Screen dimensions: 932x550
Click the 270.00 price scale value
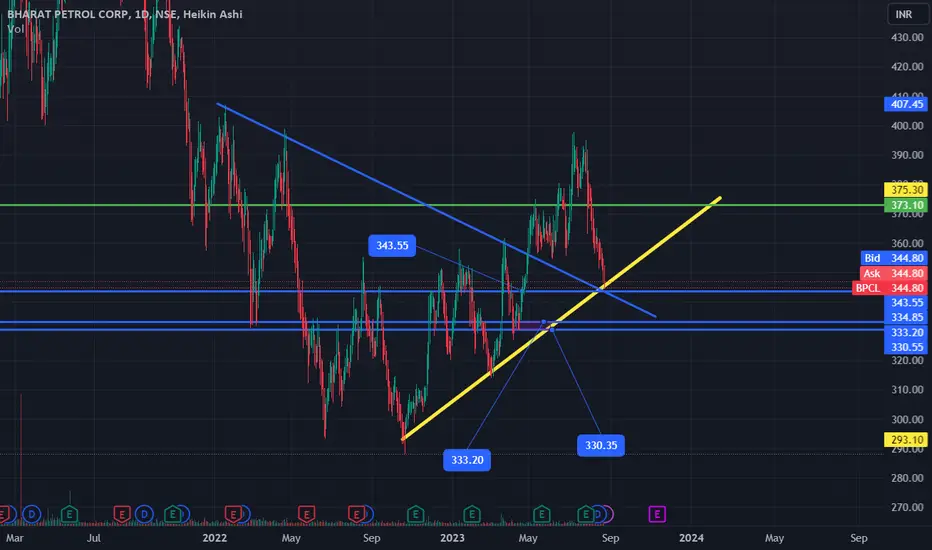pyautogui.click(x=907, y=507)
